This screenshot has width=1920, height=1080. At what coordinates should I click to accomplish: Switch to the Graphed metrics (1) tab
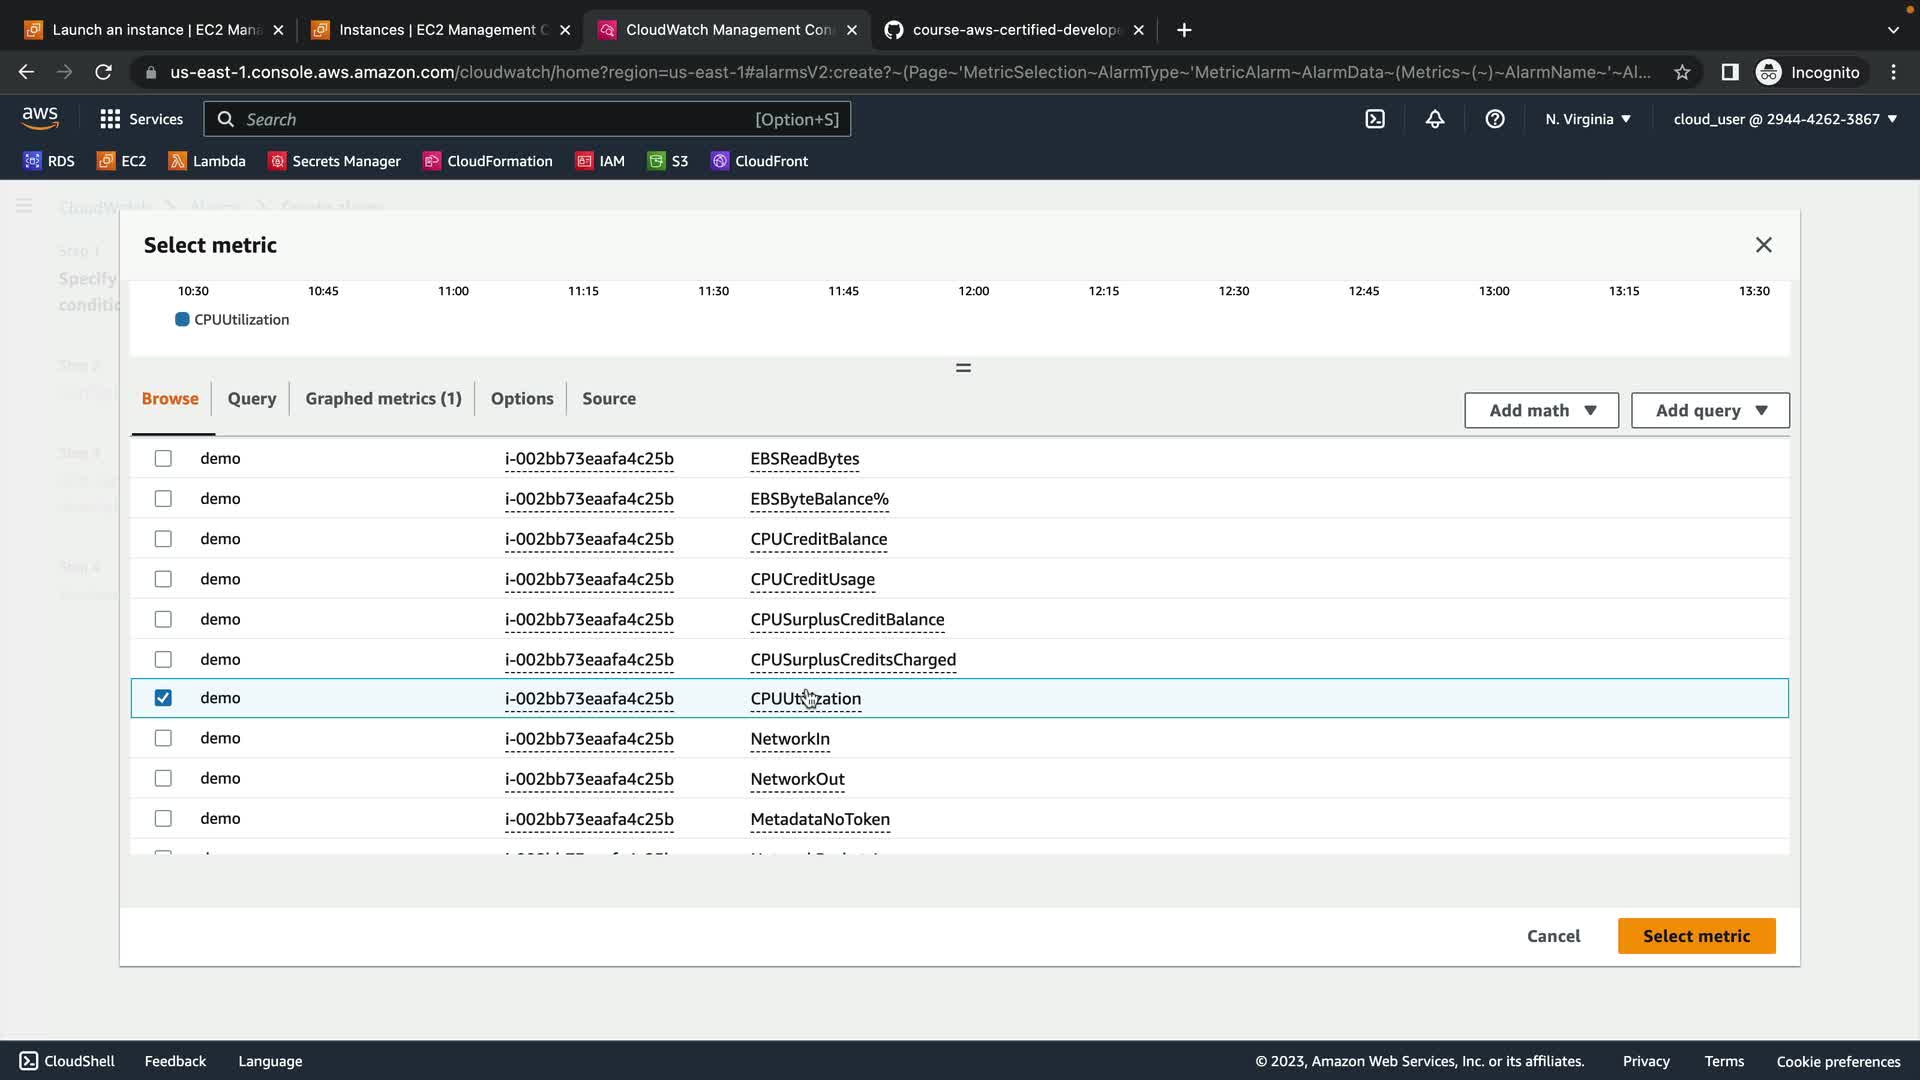click(x=383, y=398)
